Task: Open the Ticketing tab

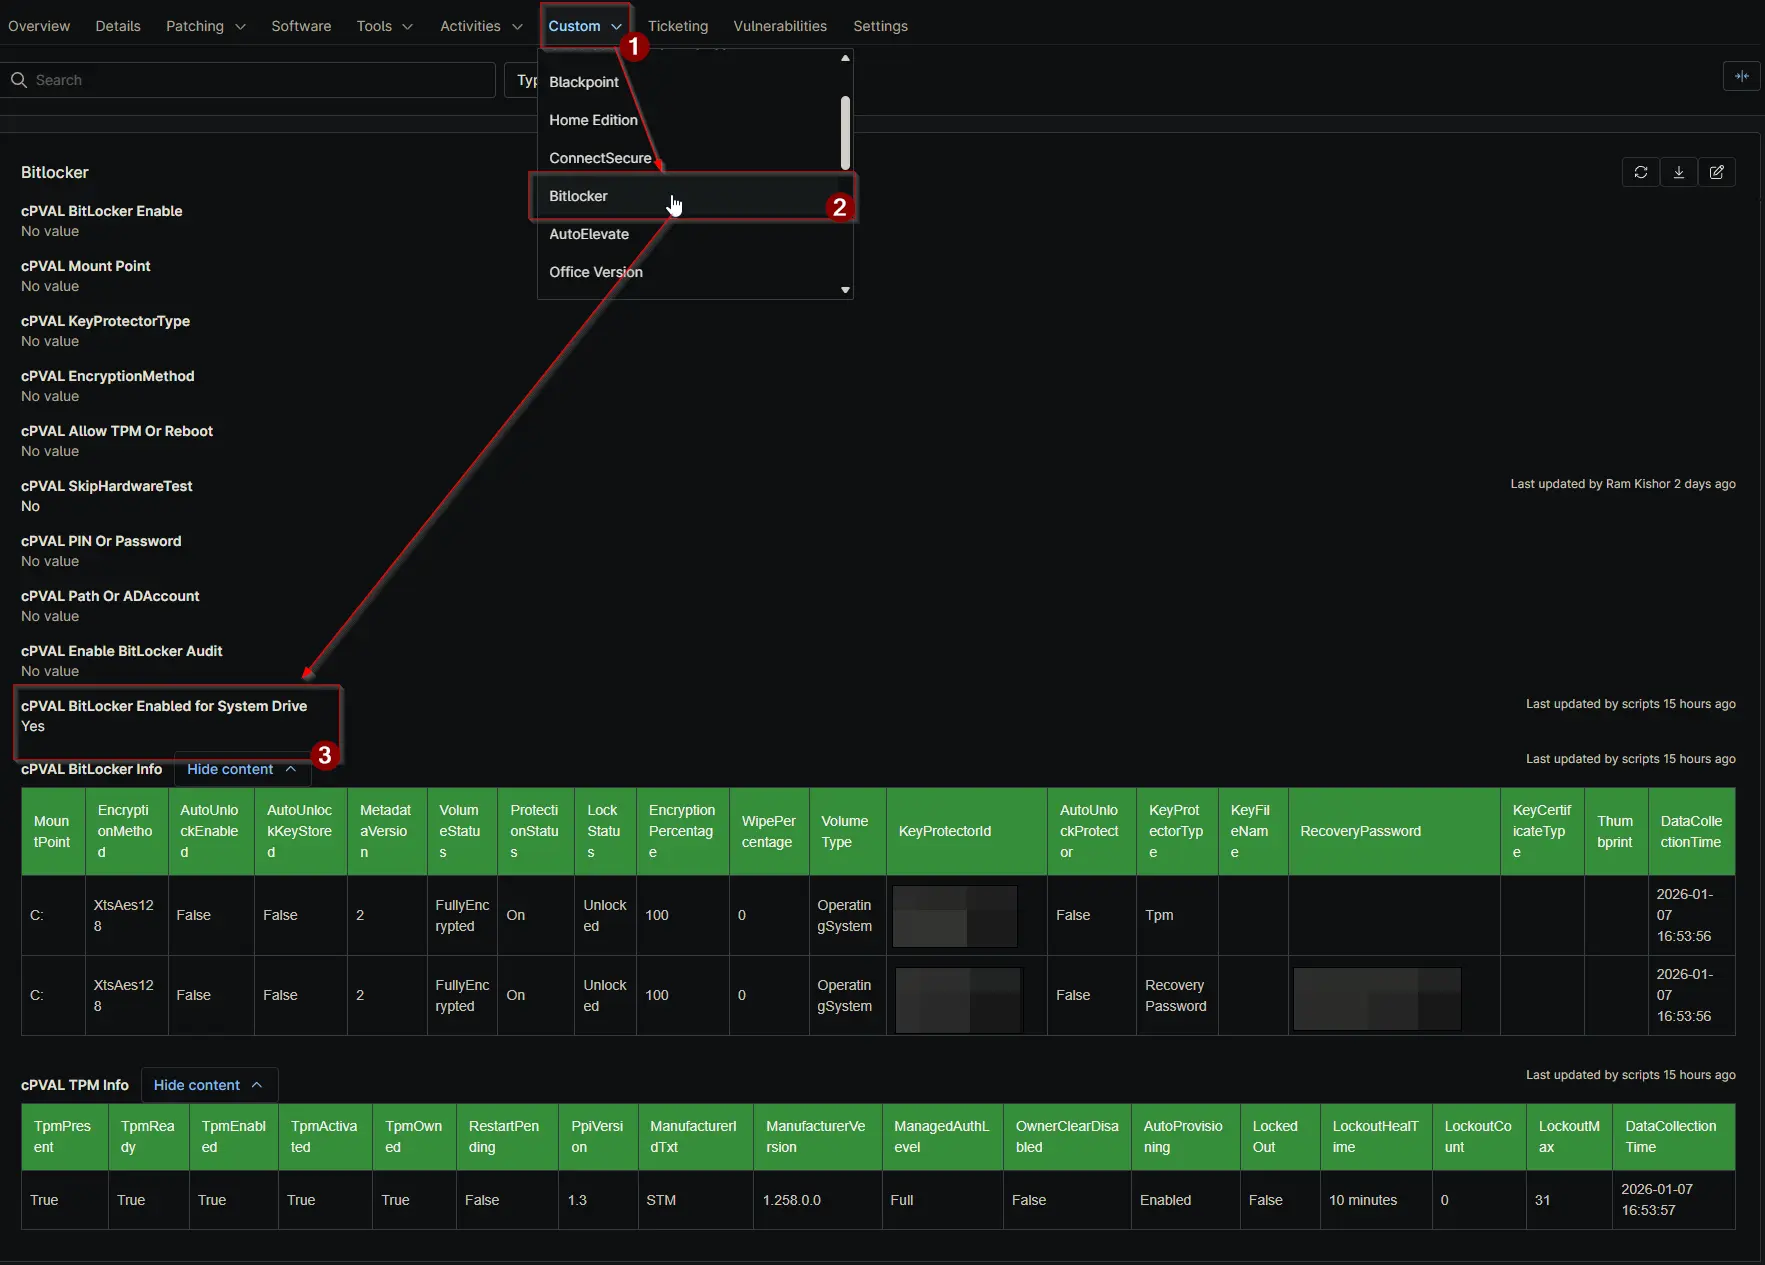Action: [677, 26]
